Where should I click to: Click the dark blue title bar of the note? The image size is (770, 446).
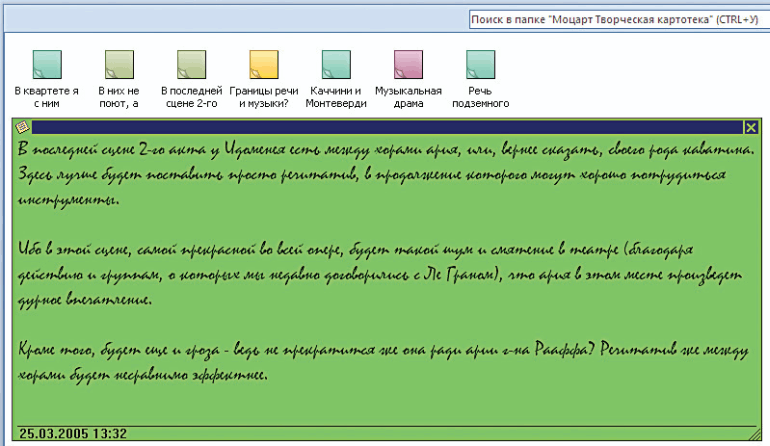(x=387, y=128)
